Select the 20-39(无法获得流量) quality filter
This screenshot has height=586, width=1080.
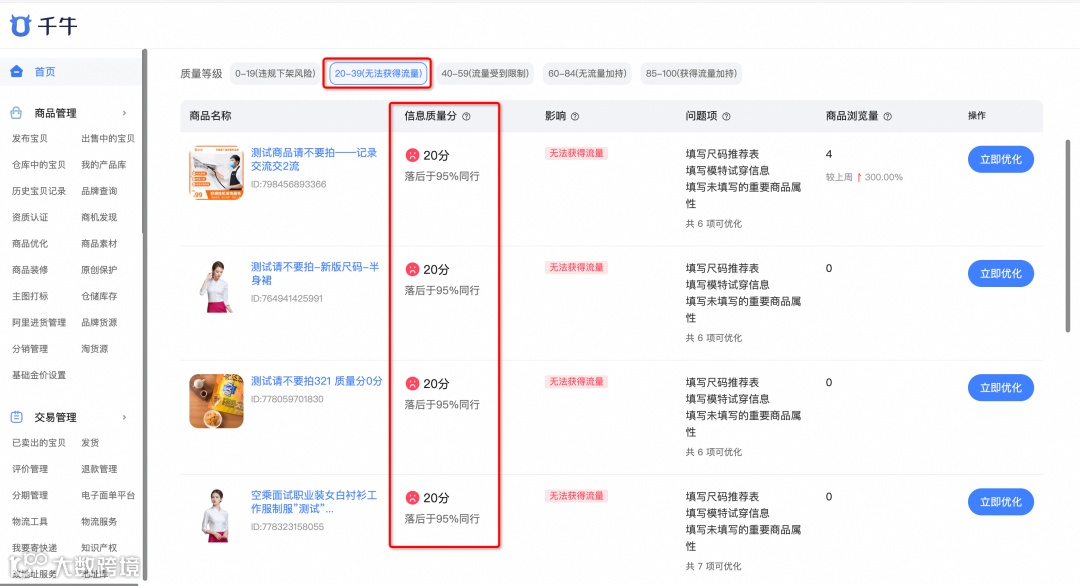tap(377, 74)
